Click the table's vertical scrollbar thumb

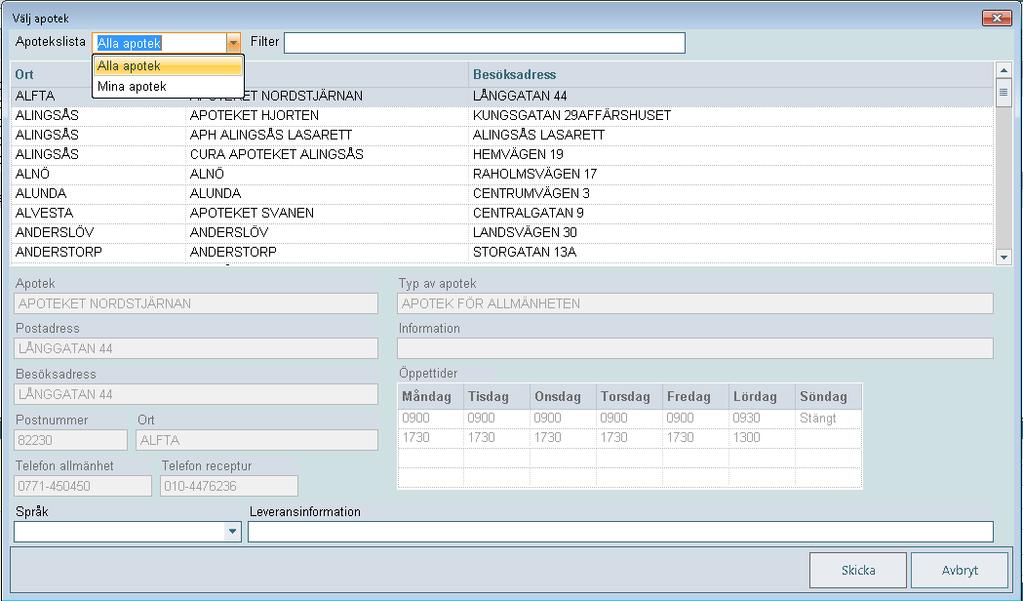[1004, 93]
